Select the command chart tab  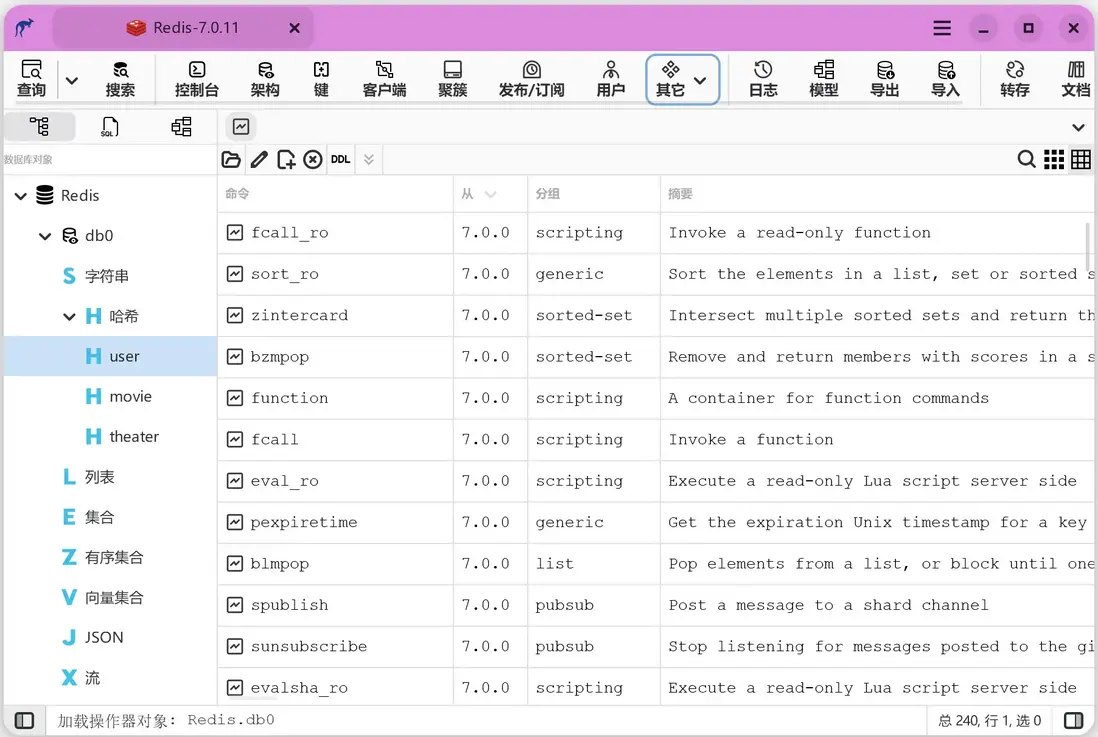point(241,127)
